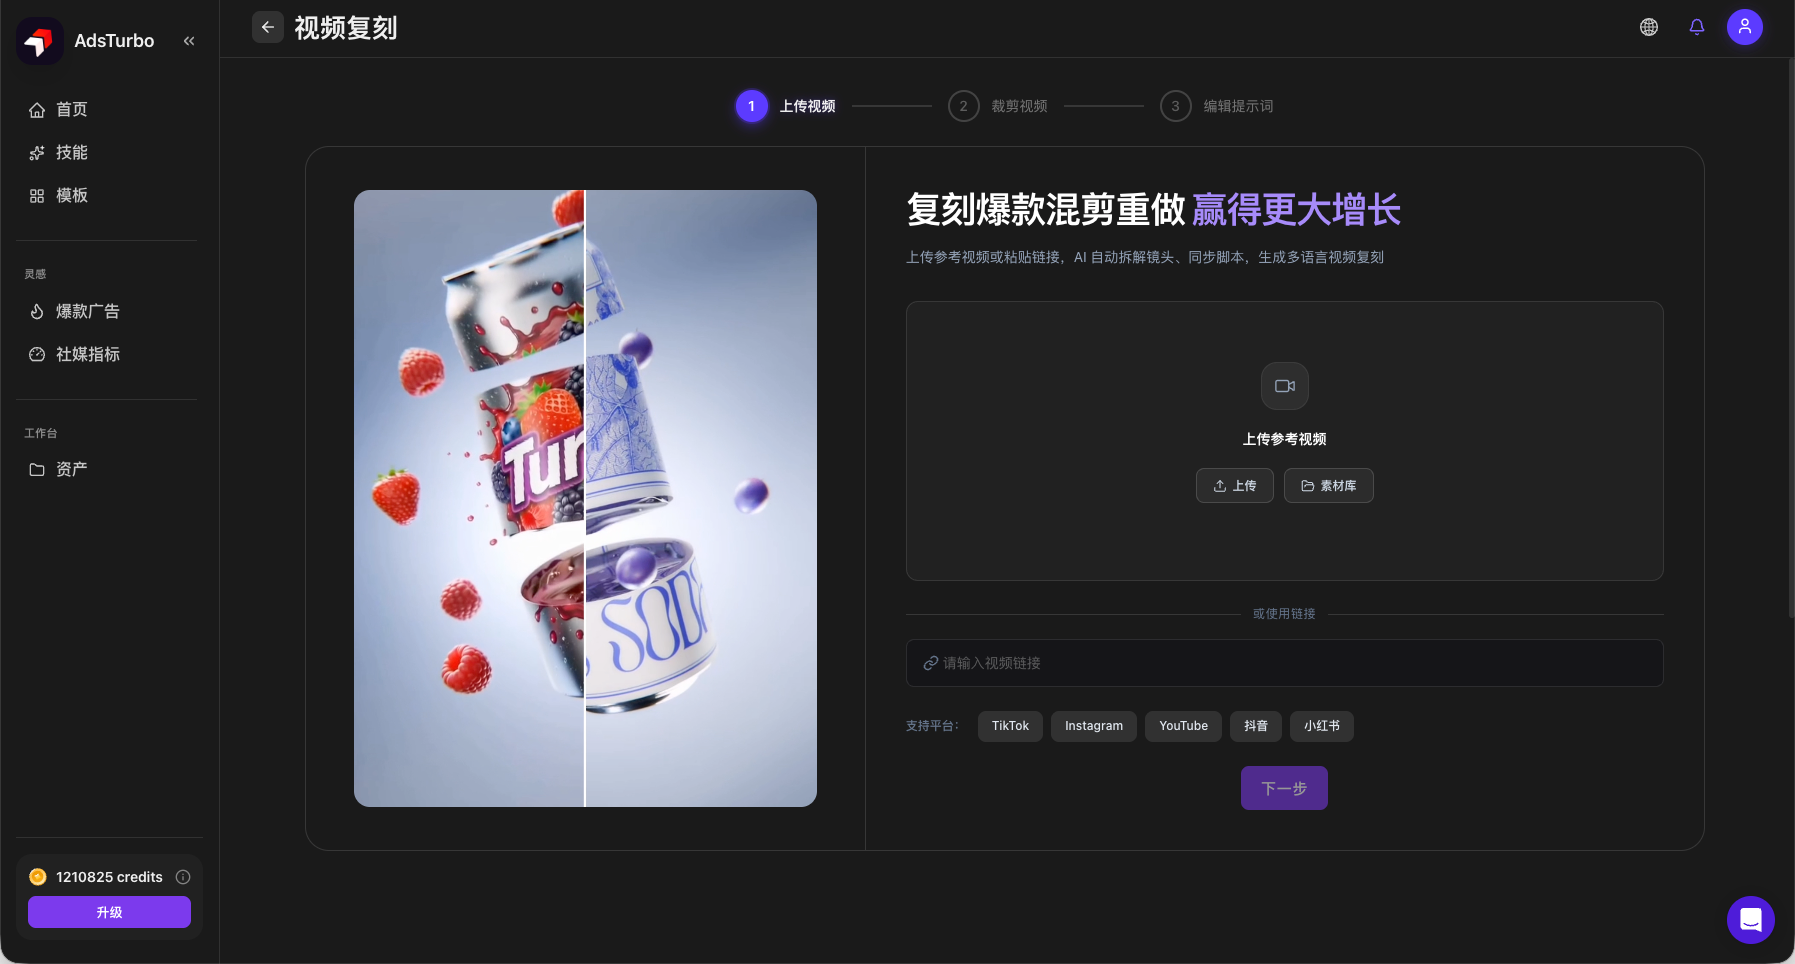This screenshot has height=964, width=1795.
Task: Click the 工作台 section label
Action: pos(41,433)
